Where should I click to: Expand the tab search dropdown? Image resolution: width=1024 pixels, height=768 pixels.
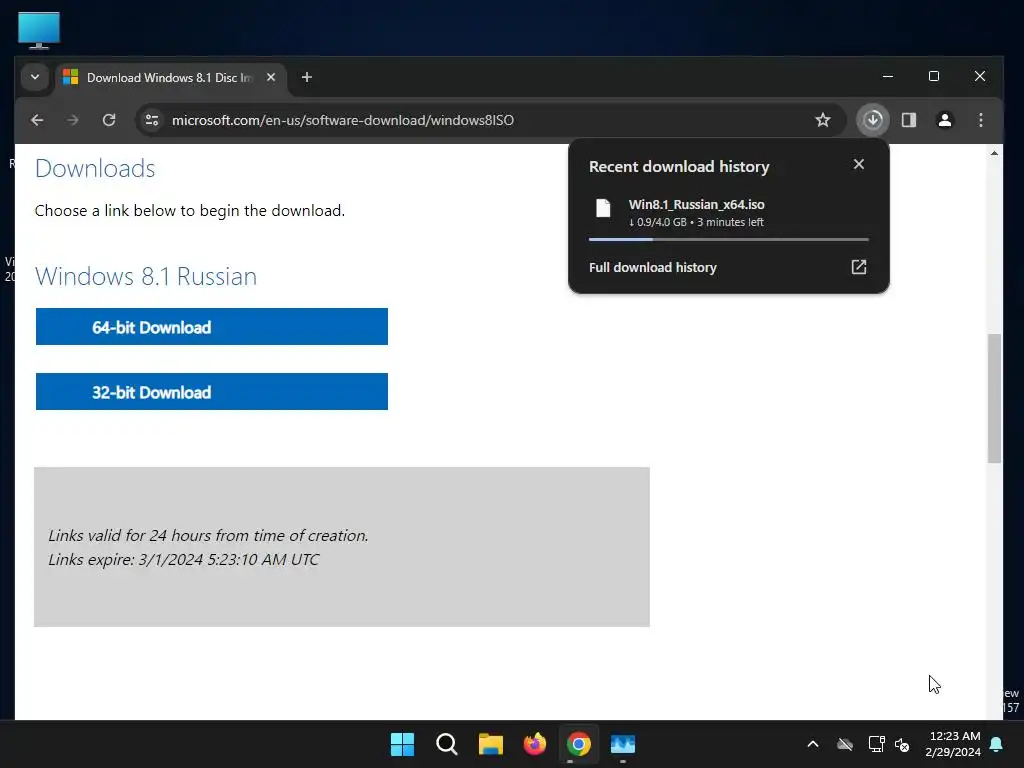tap(35, 78)
